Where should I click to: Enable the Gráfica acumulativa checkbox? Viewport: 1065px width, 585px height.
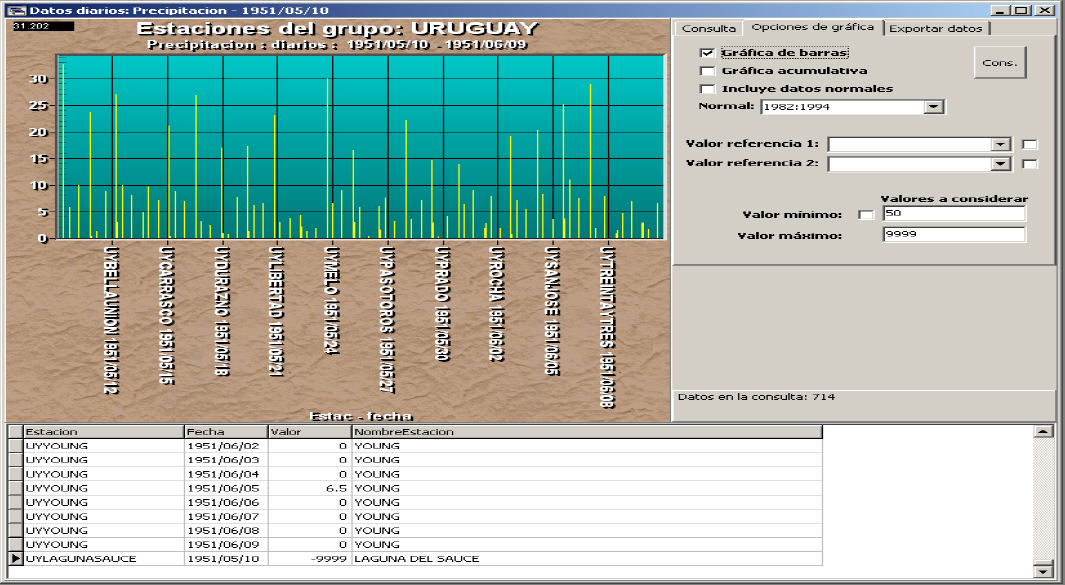pos(708,71)
